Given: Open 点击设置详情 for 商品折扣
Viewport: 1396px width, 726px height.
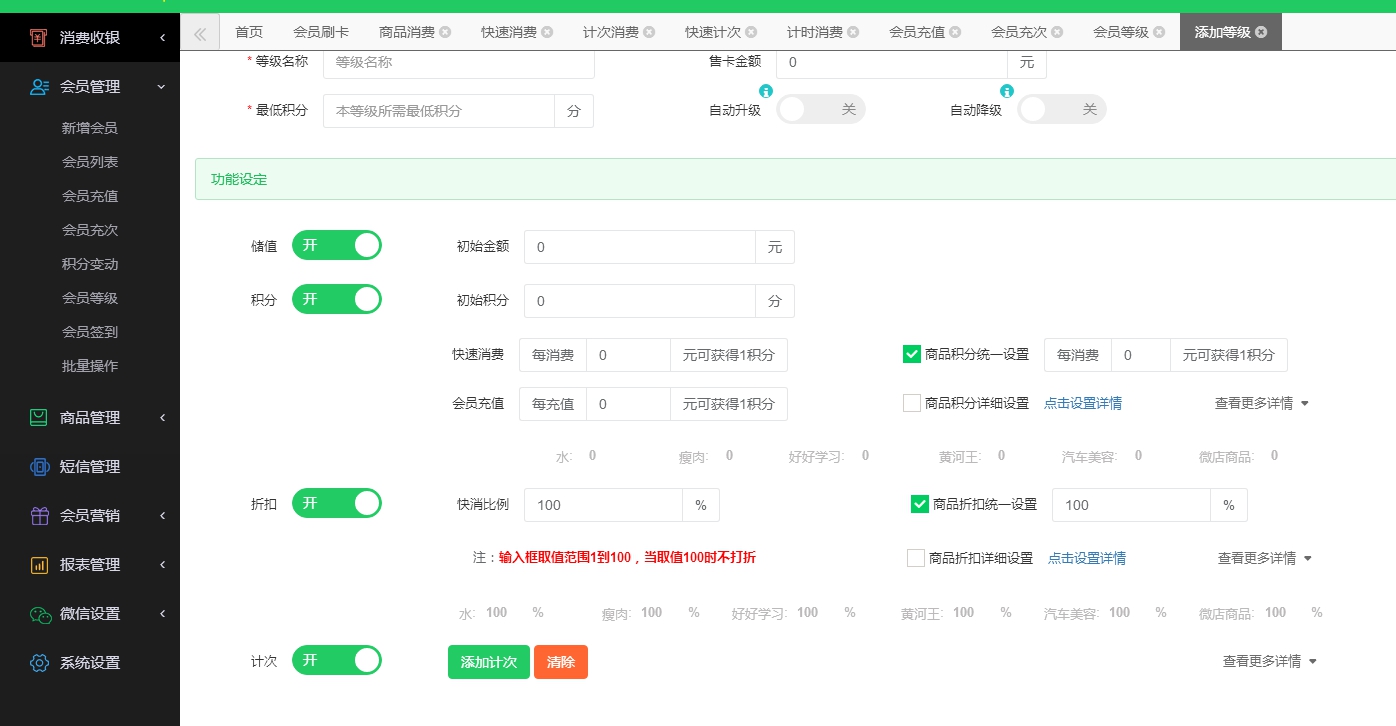Looking at the screenshot, I should [x=1086, y=557].
